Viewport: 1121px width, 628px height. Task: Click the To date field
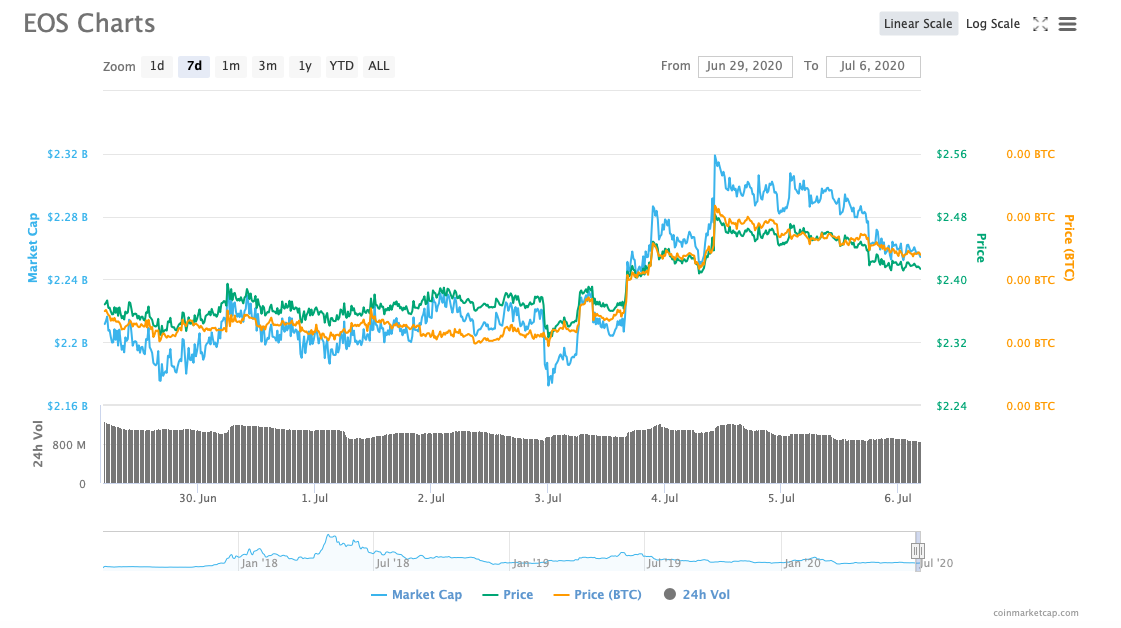point(872,67)
